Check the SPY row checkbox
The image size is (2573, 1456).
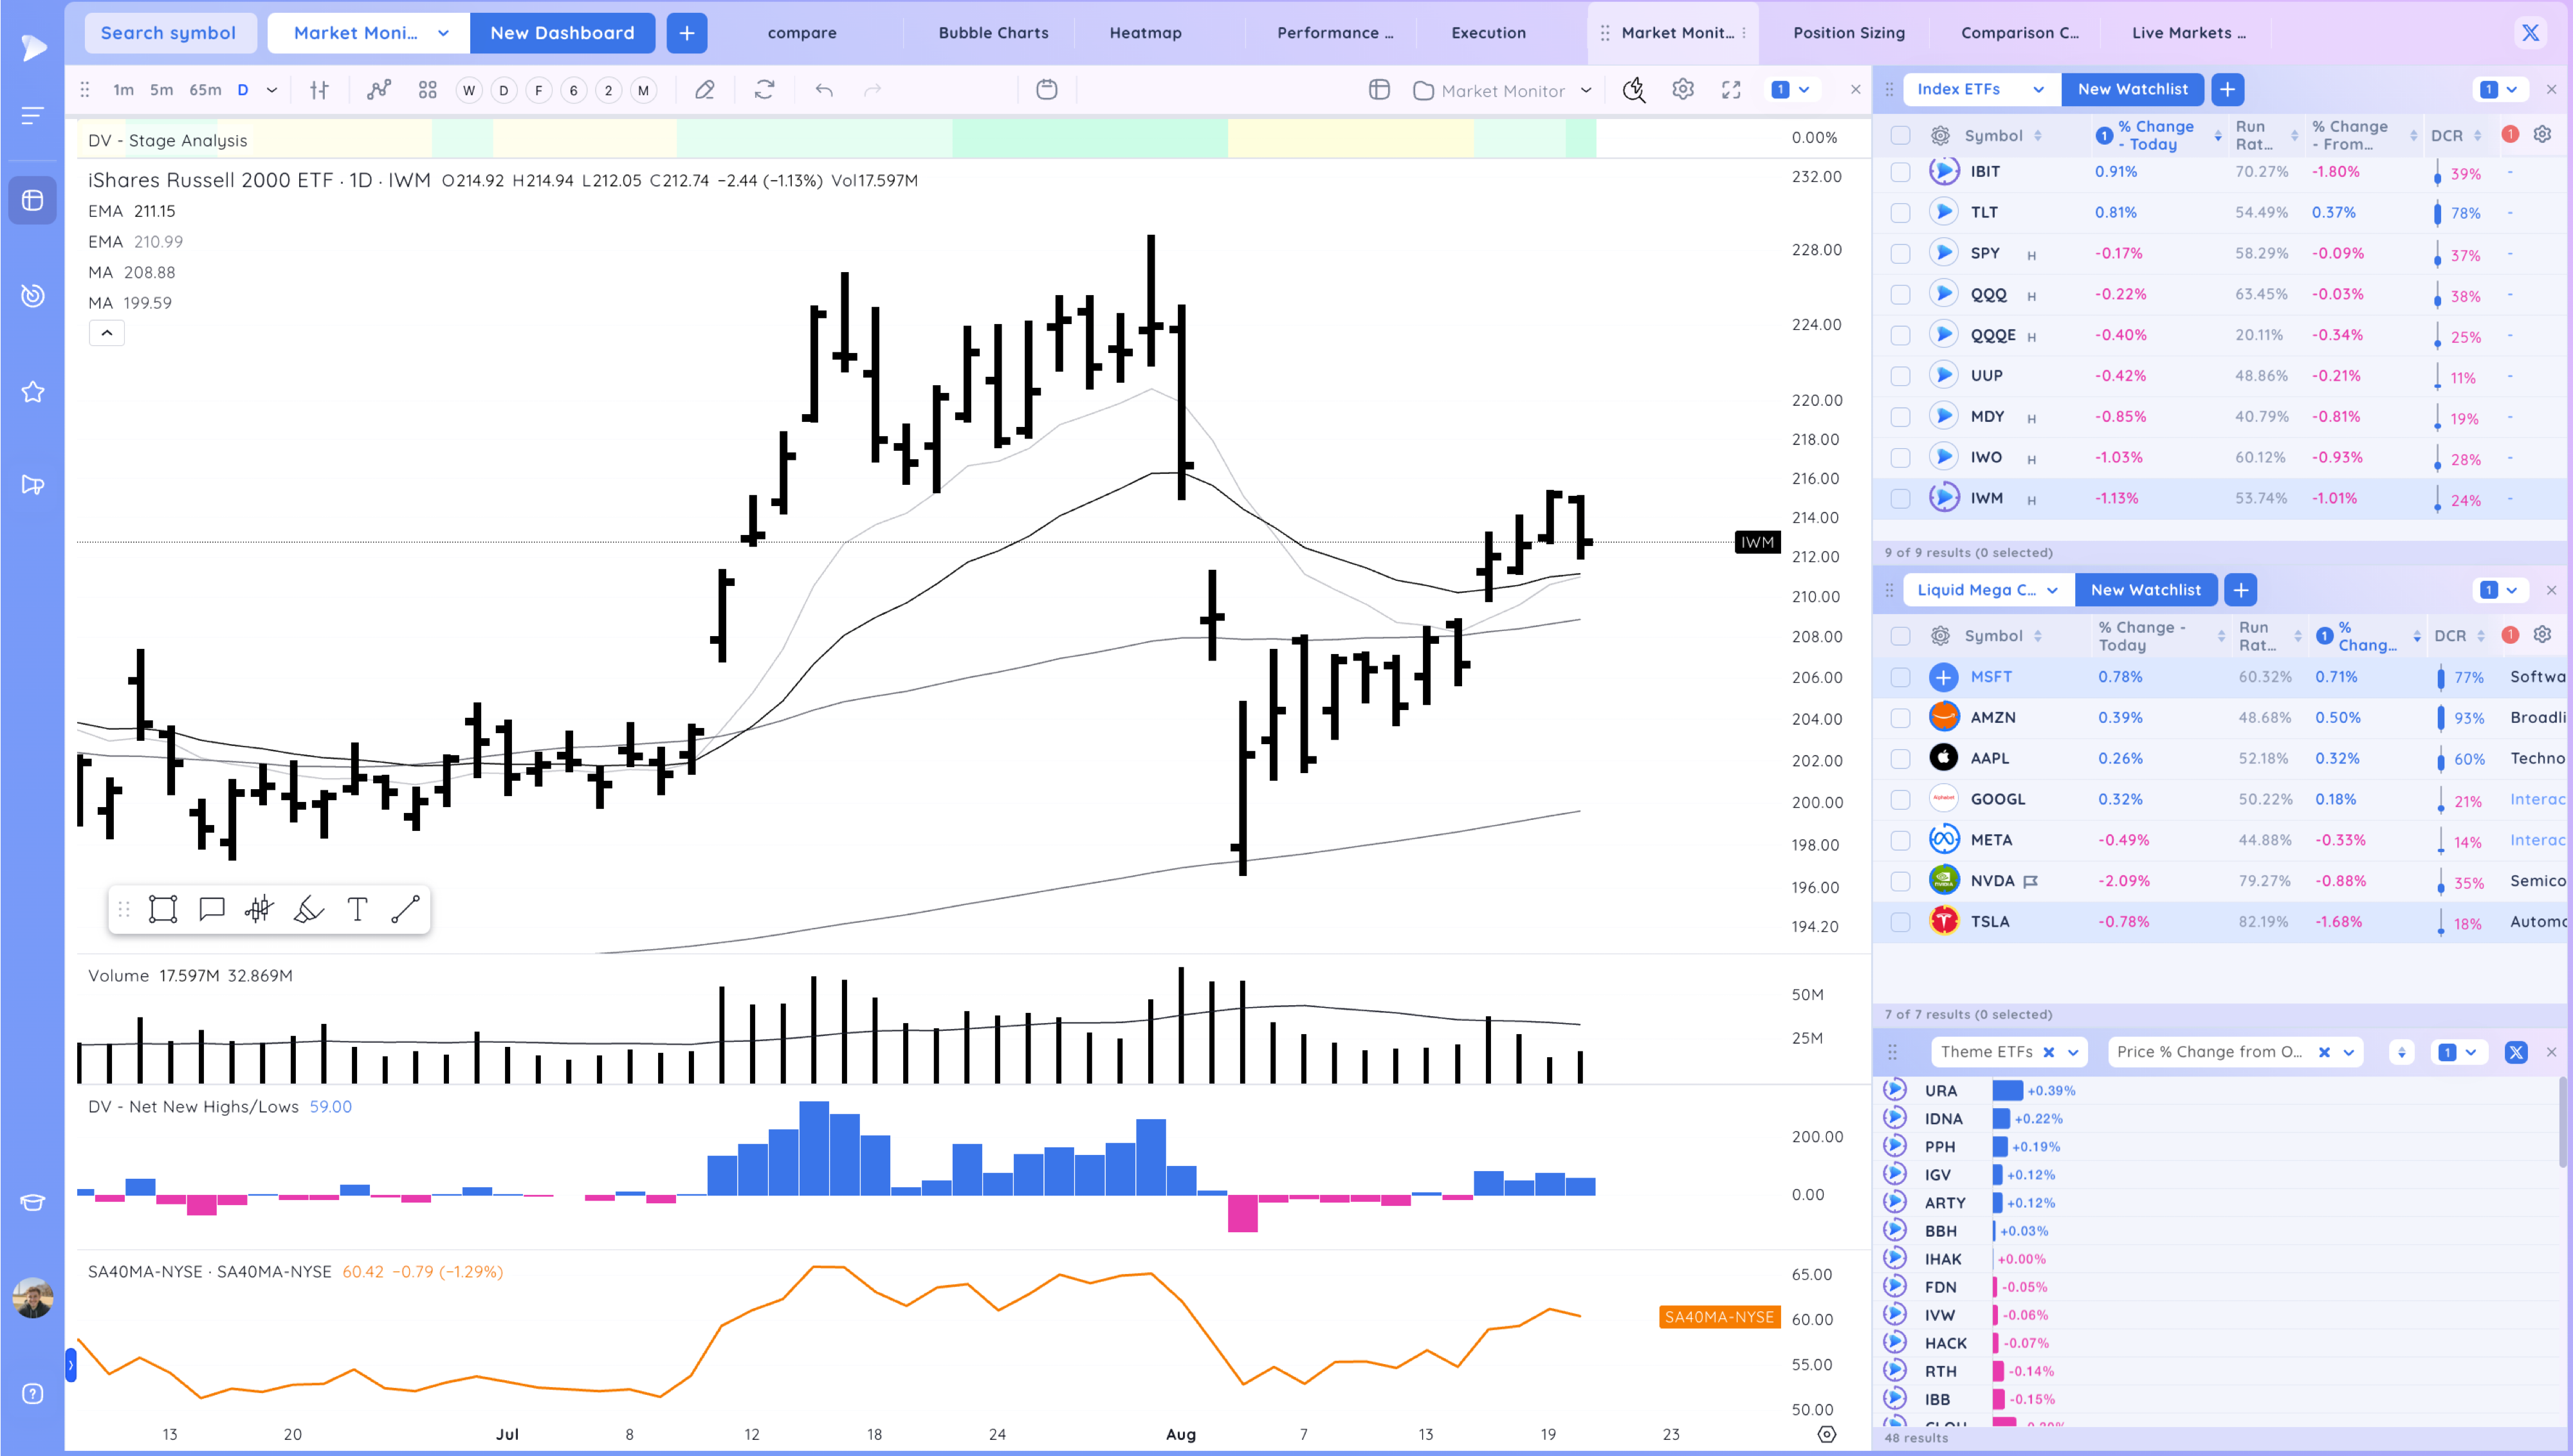point(1900,254)
